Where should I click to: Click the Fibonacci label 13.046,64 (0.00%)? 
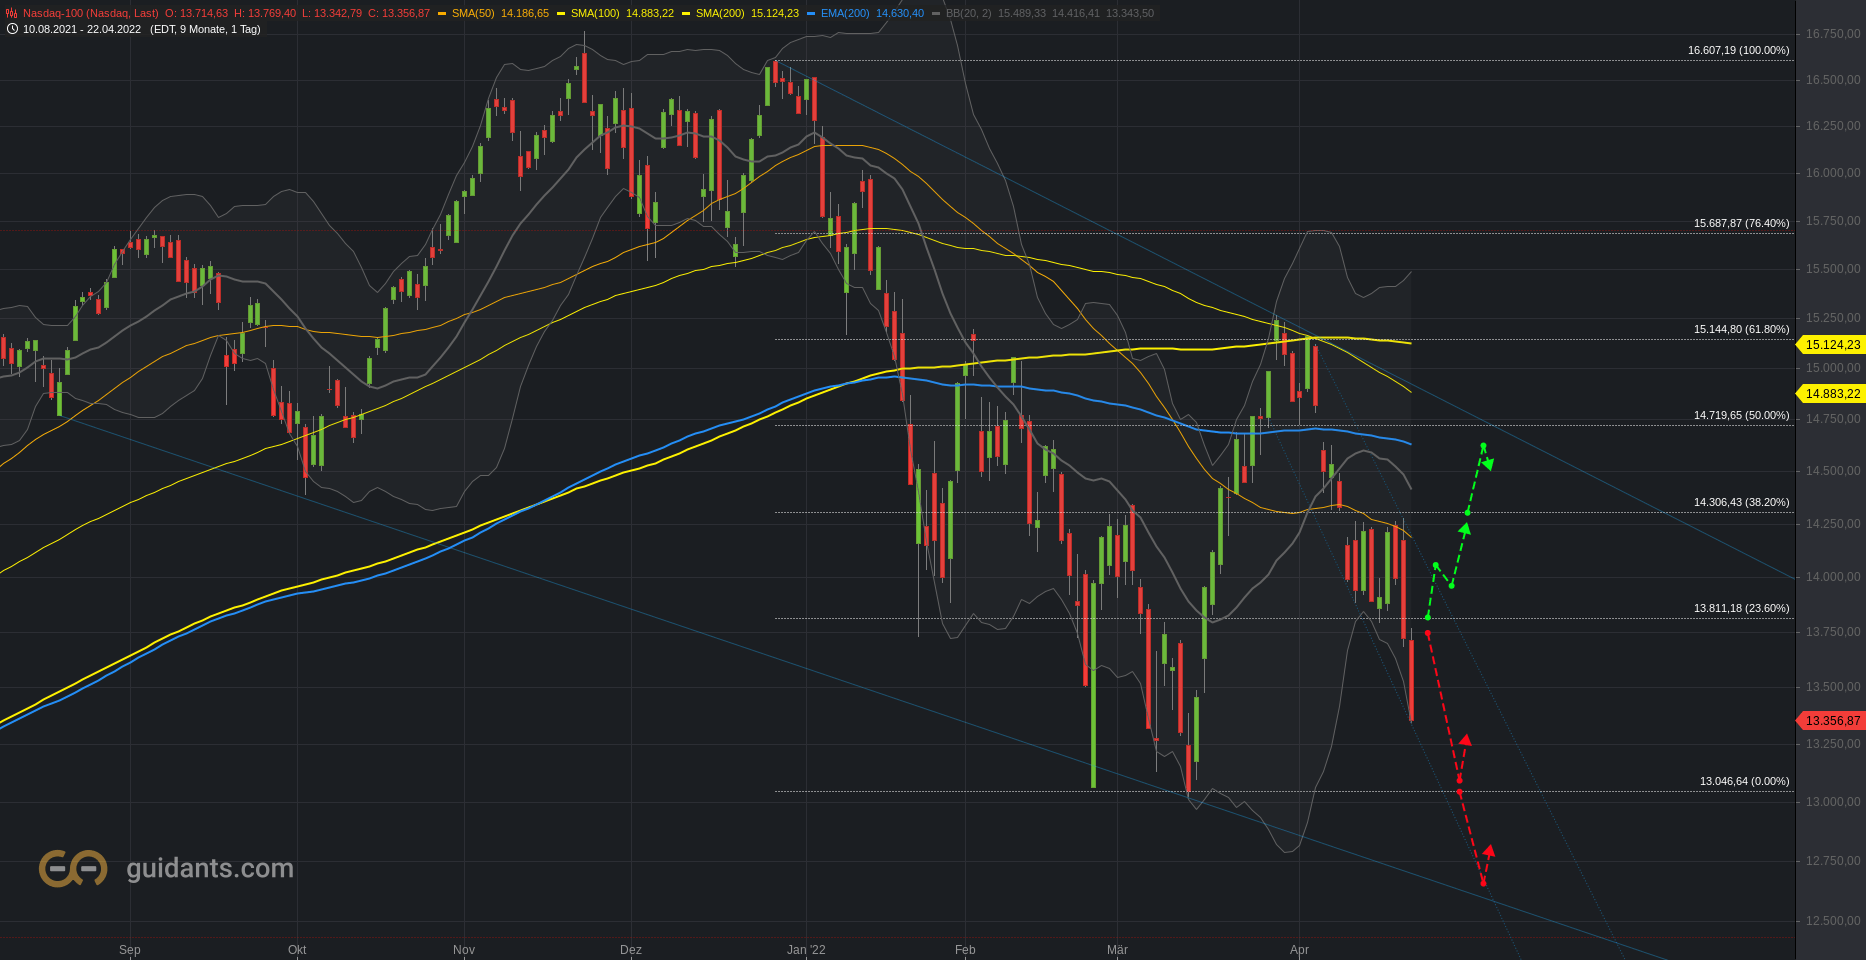click(1745, 782)
